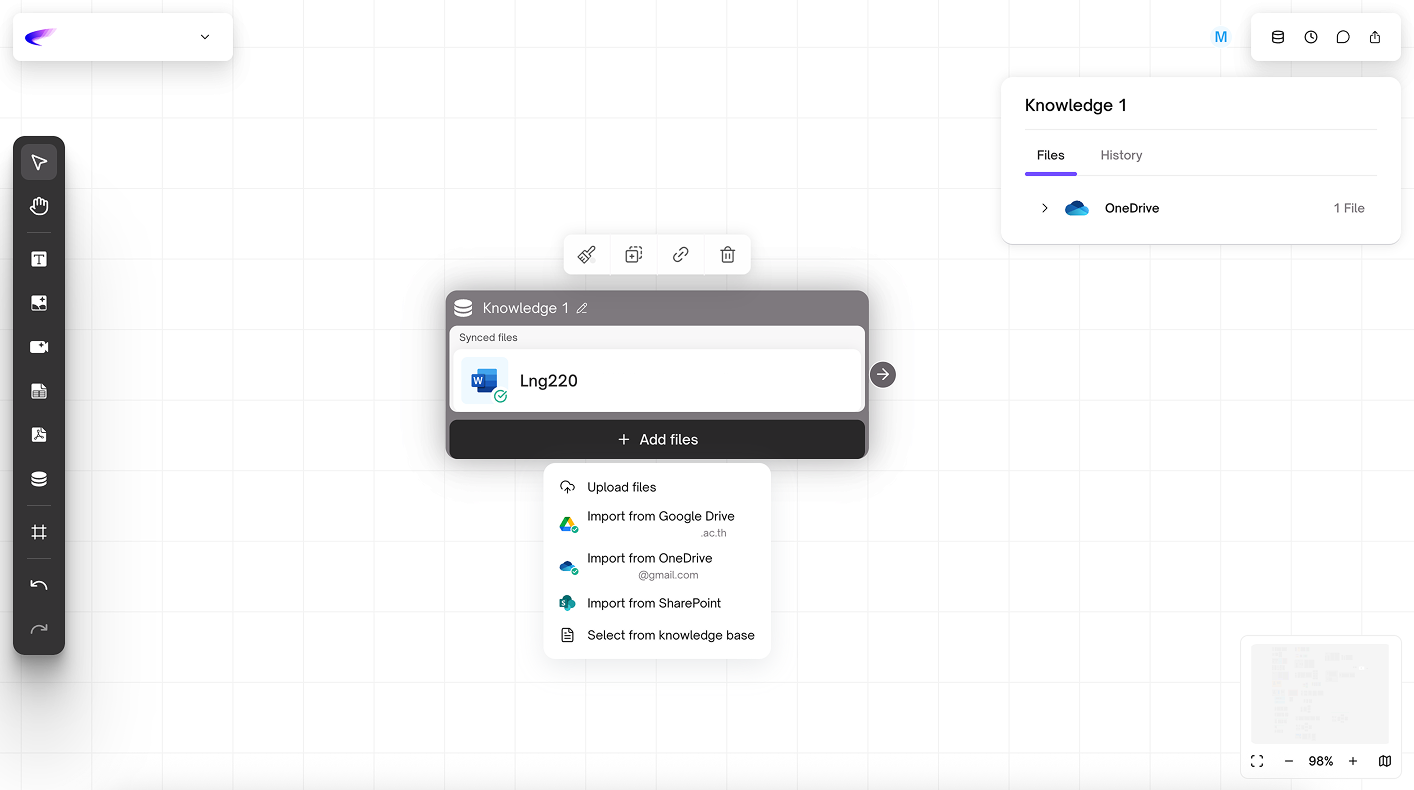The width and height of the screenshot is (1414, 790).
Task: Click the link icon above node
Action: pos(680,255)
